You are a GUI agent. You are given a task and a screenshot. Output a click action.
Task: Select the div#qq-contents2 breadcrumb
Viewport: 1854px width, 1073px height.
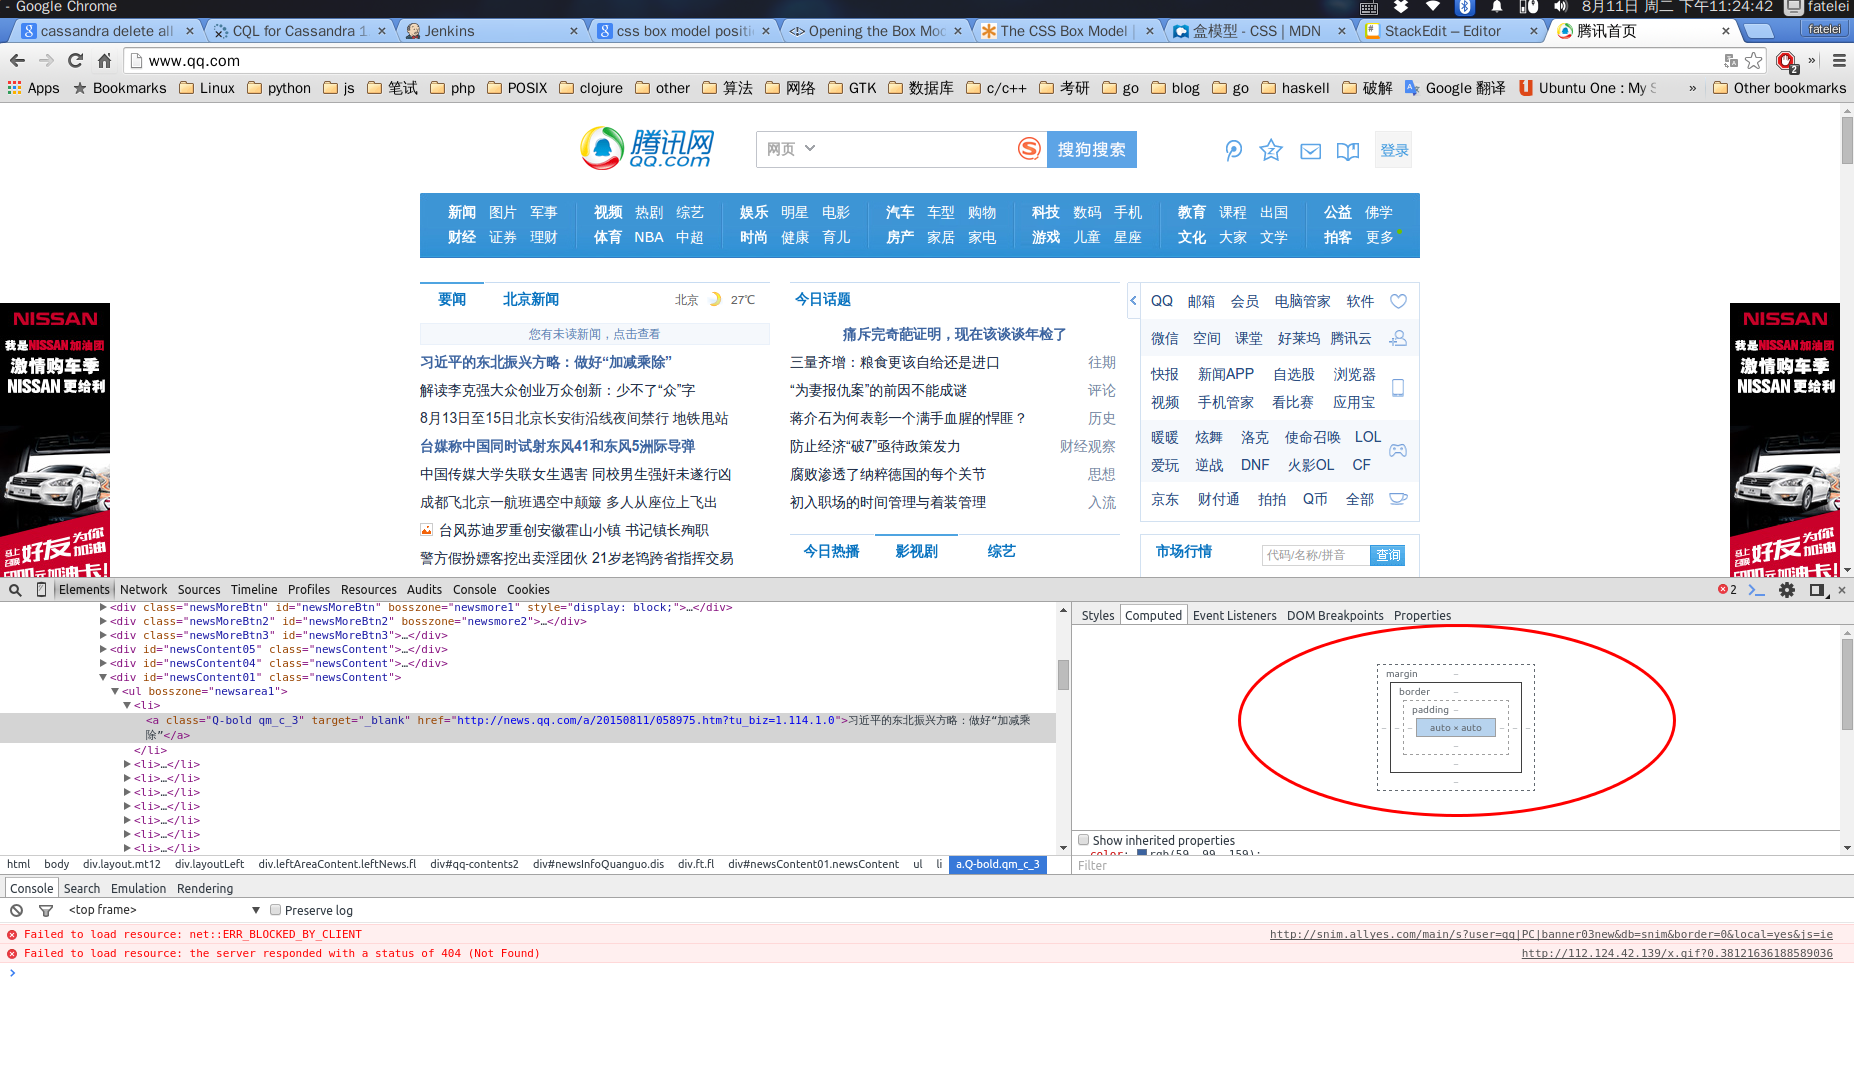(474, 864)
